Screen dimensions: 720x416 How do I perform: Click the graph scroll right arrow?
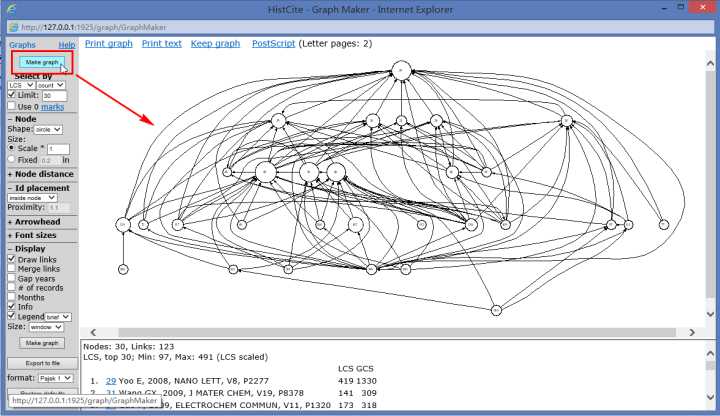(692, 332)
